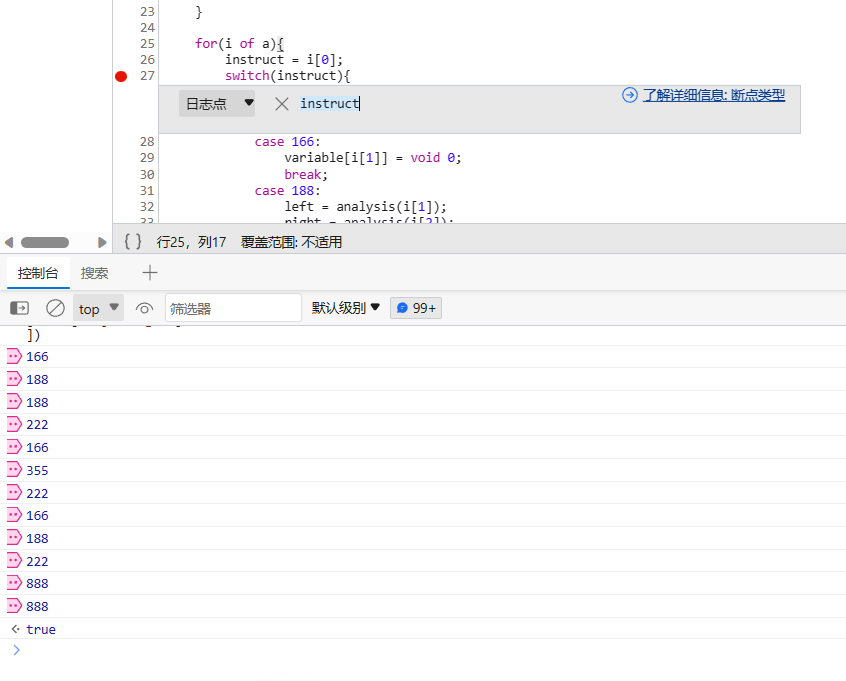Toggle the breakpoint on line 27

121,76
